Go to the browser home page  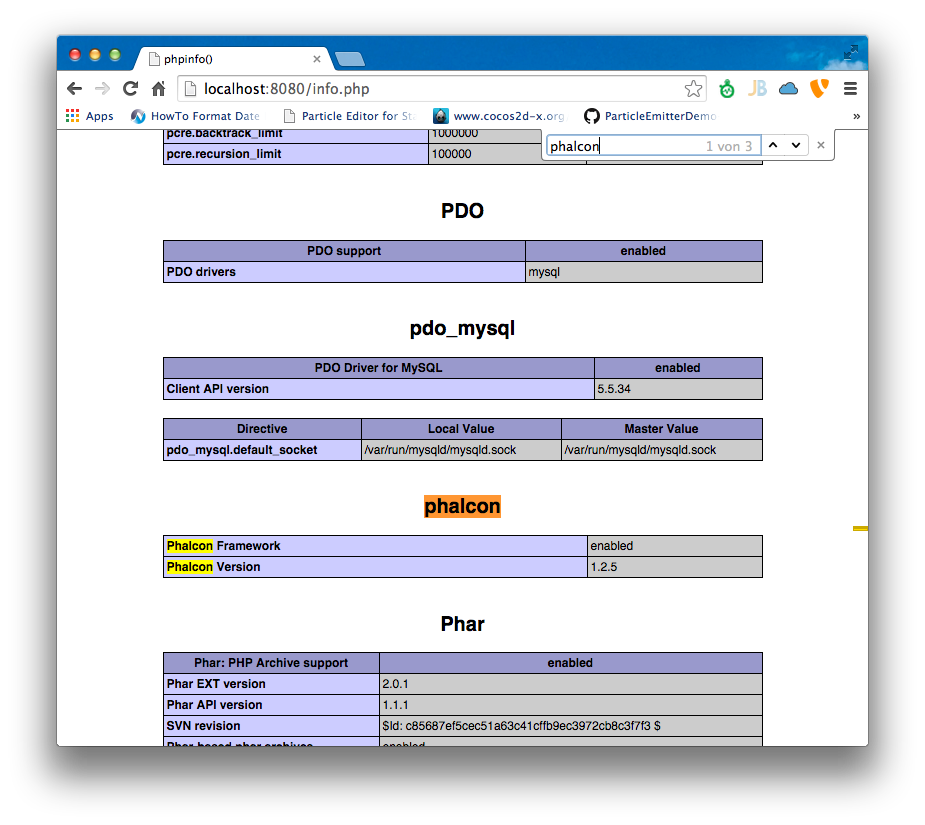pos(158,89)
